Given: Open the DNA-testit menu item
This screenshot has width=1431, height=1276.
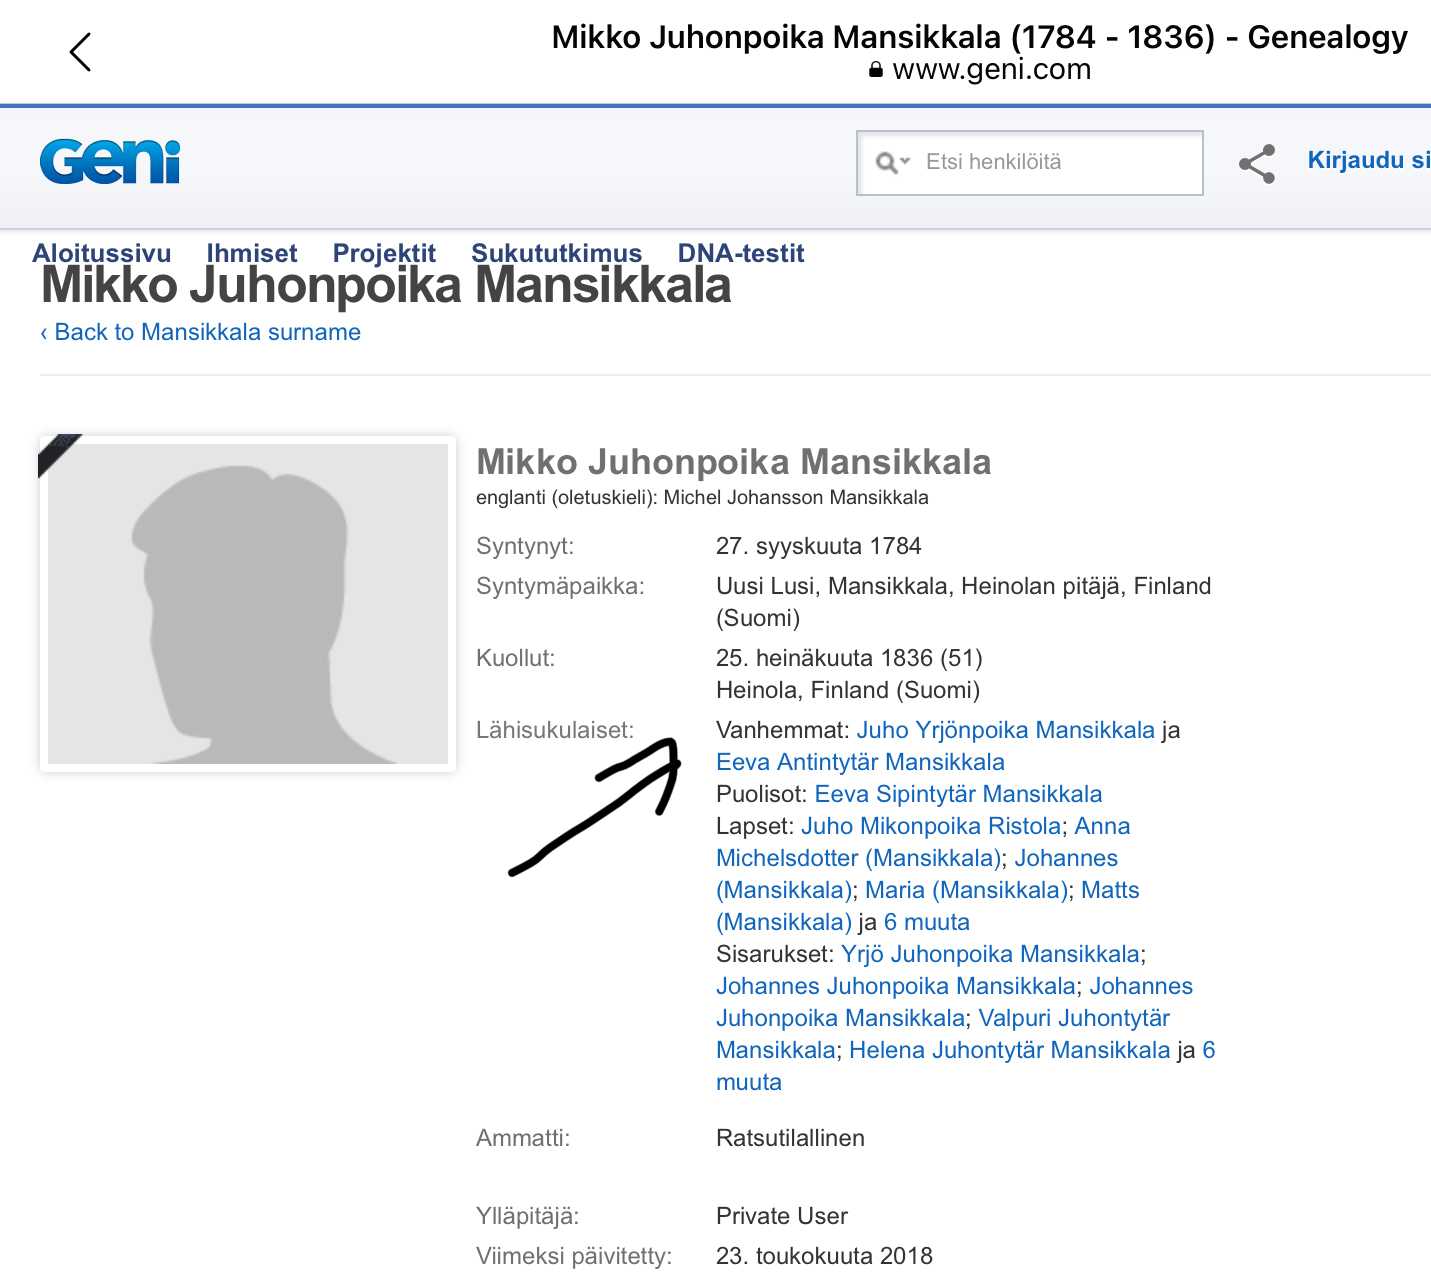Looking at the screenshot, I should [x=741, y=253].
